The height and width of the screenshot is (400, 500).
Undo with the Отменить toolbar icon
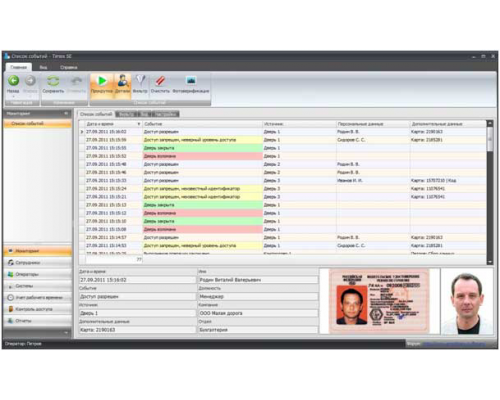coord(76,81)
